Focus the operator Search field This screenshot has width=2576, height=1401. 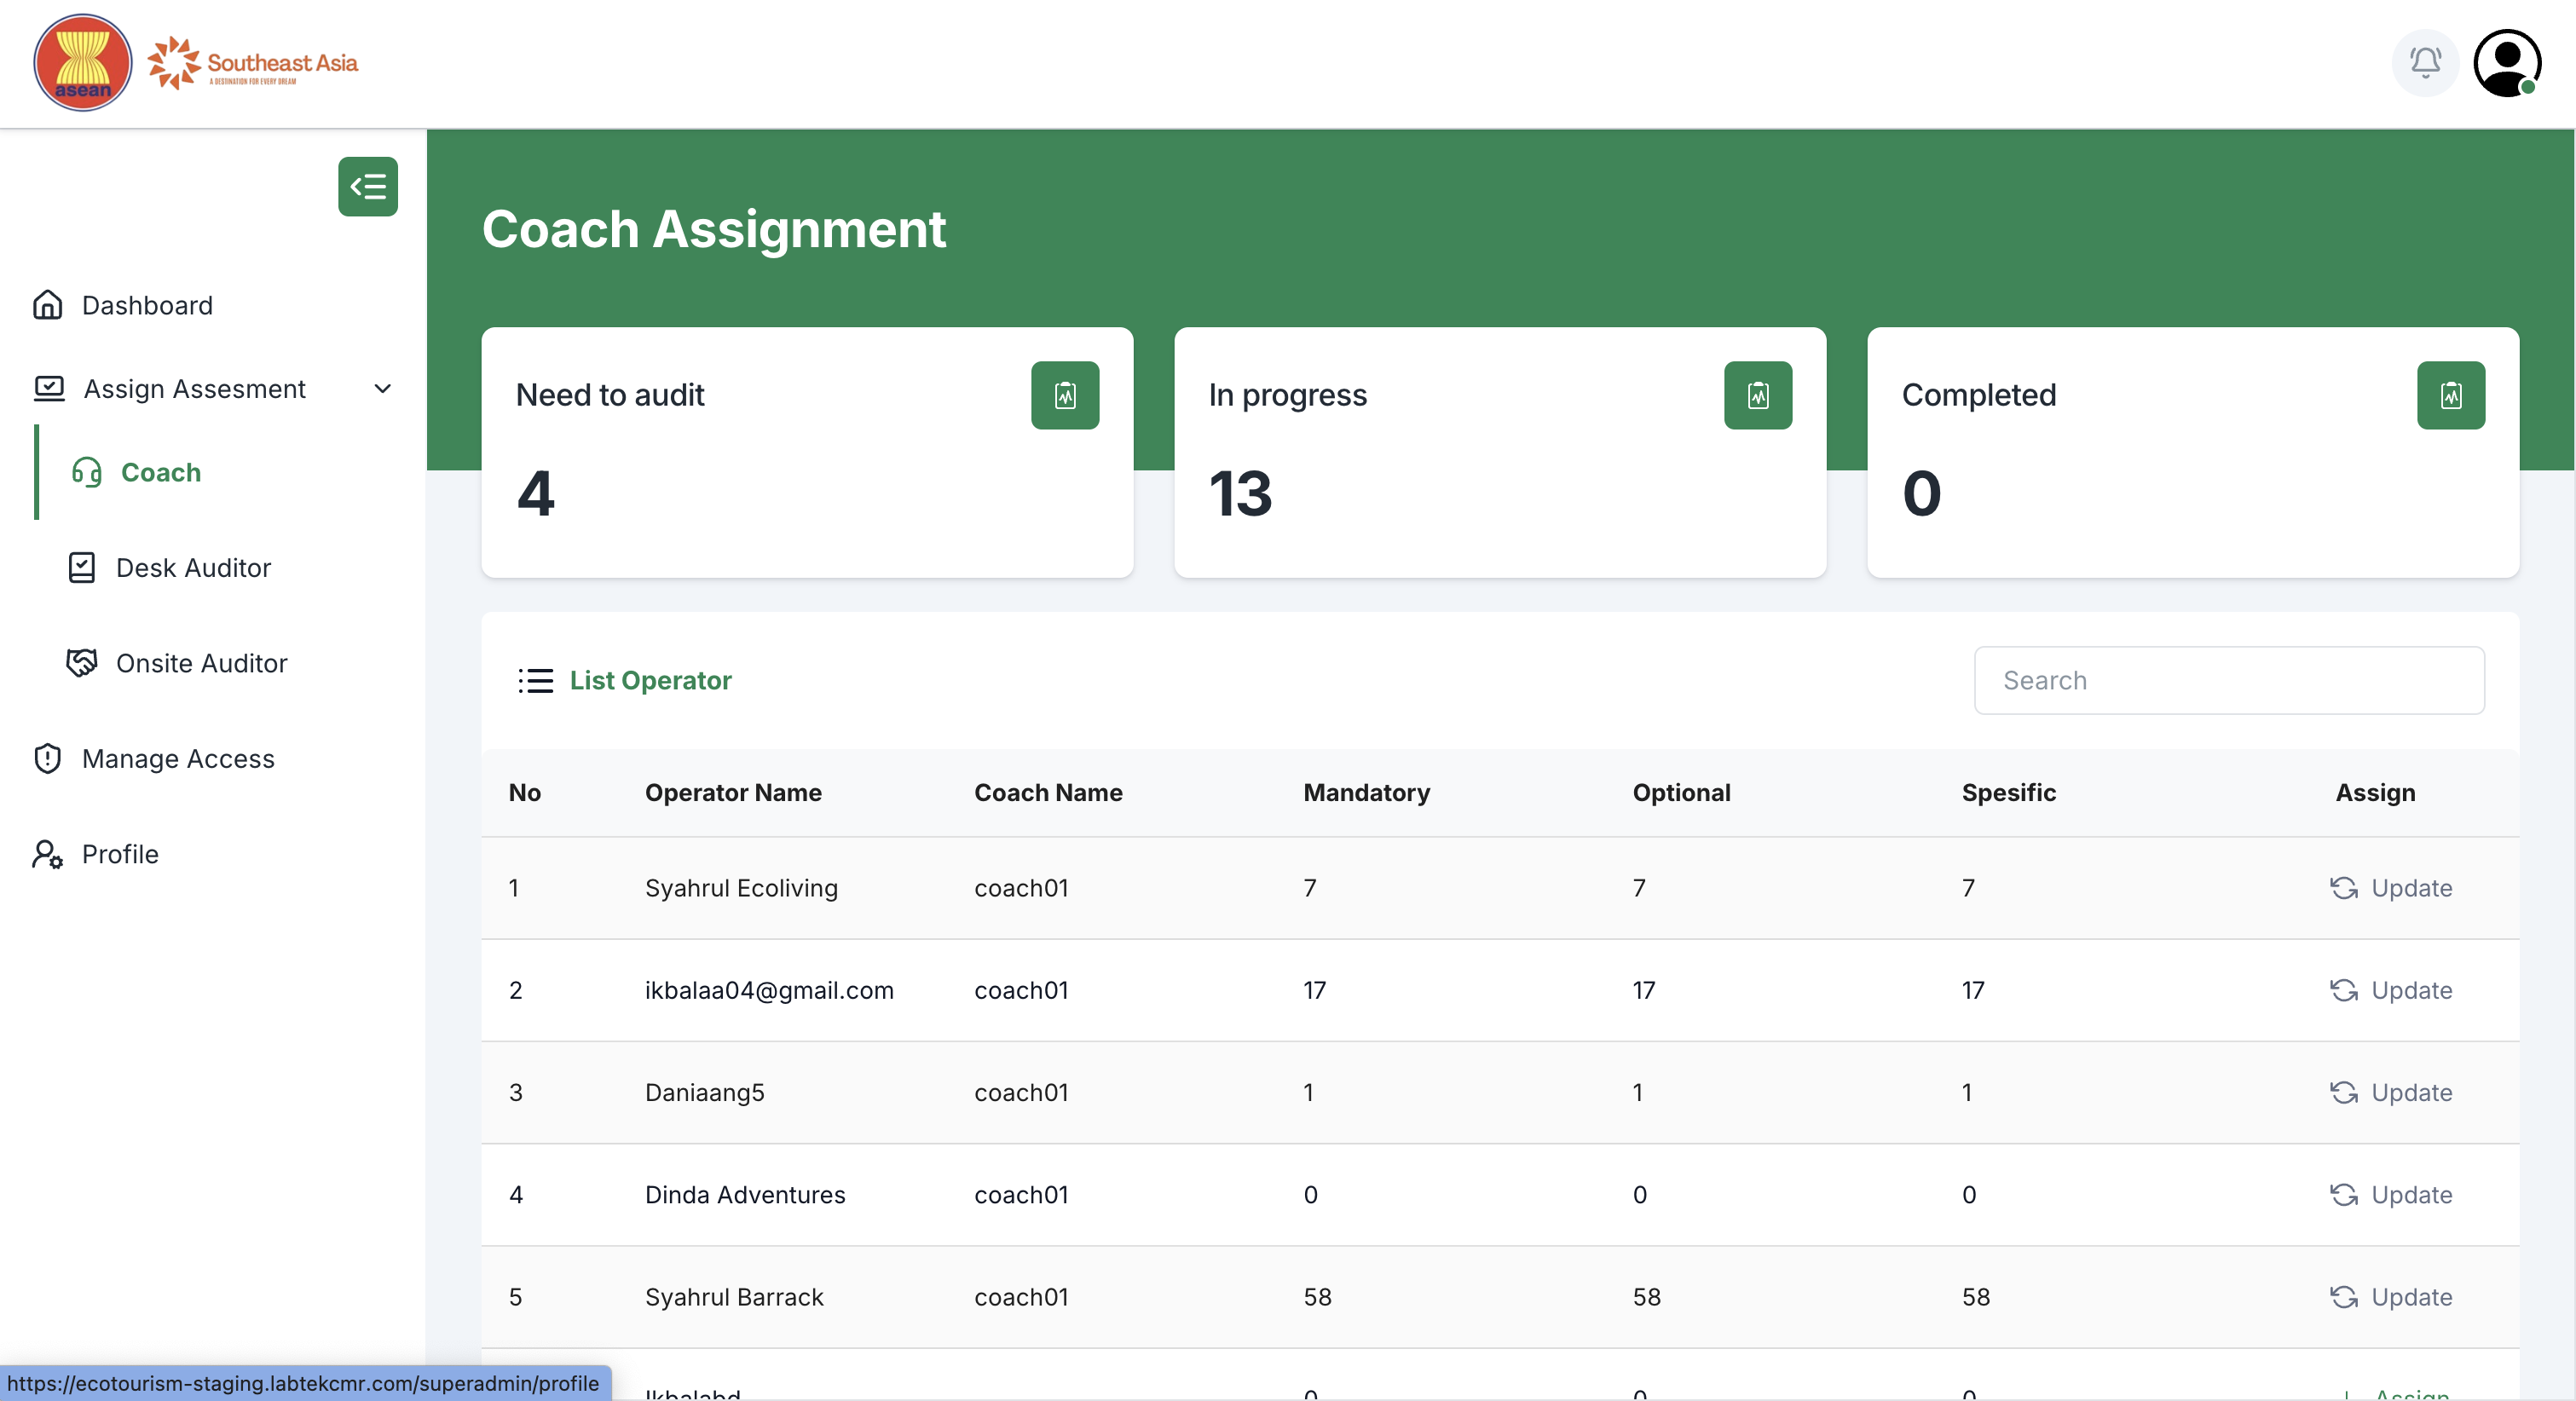(2229, 681)
